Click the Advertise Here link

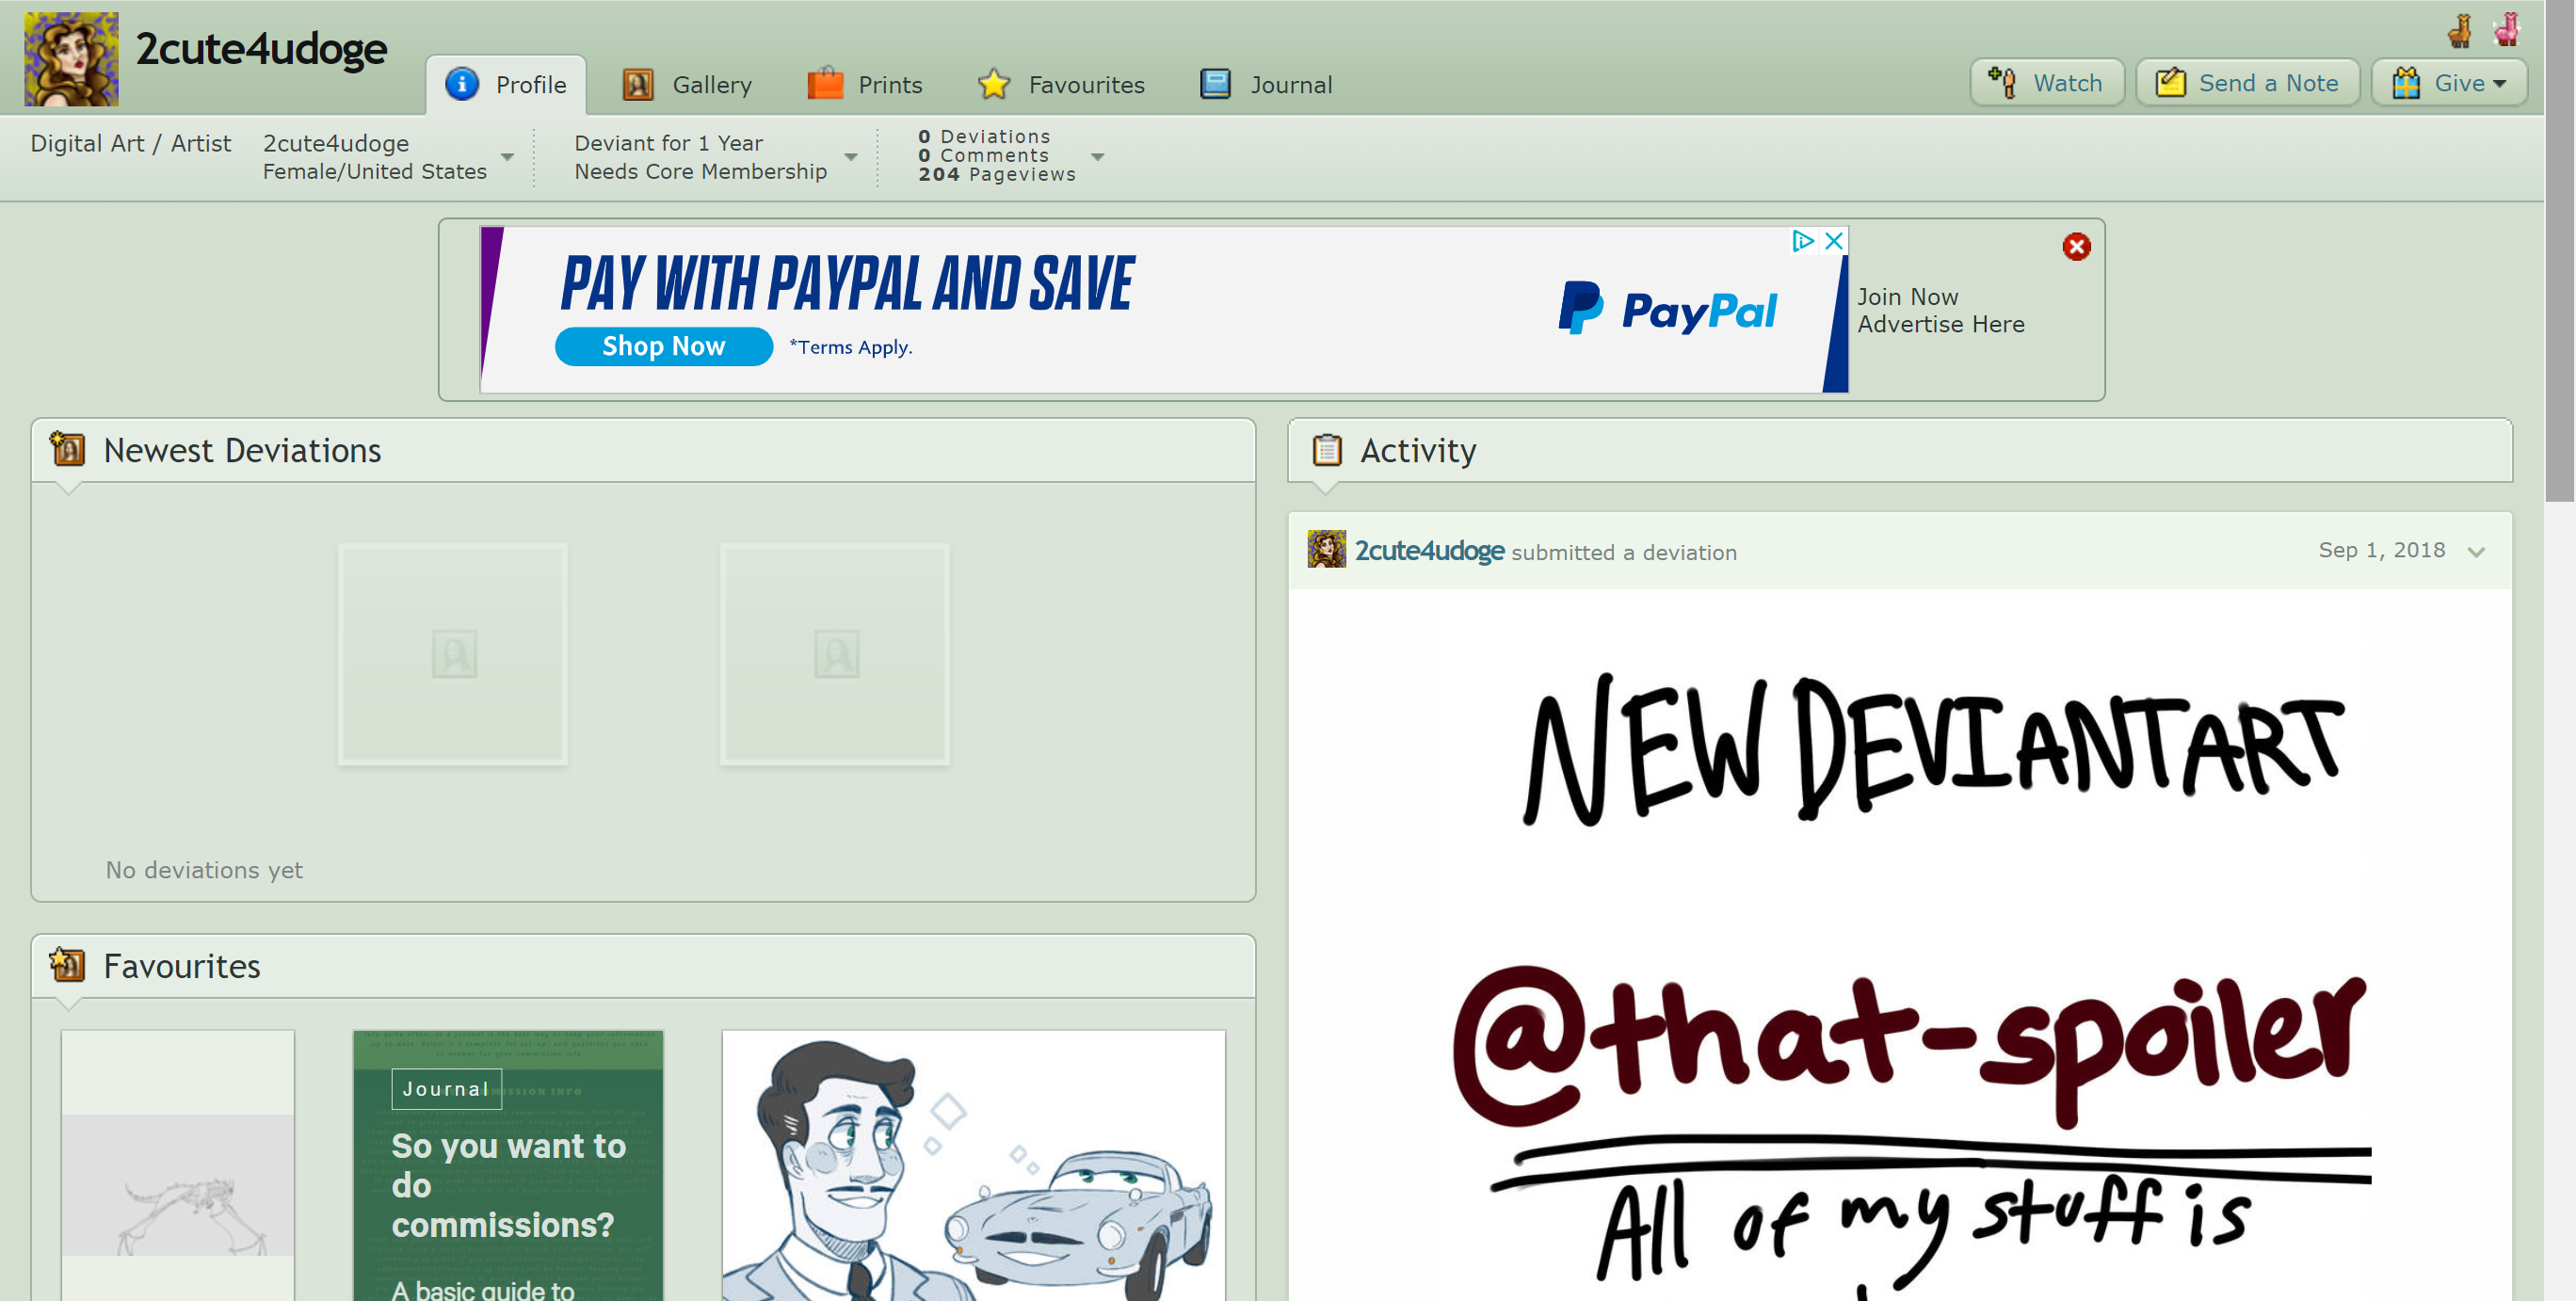[x=1941, y=325]
